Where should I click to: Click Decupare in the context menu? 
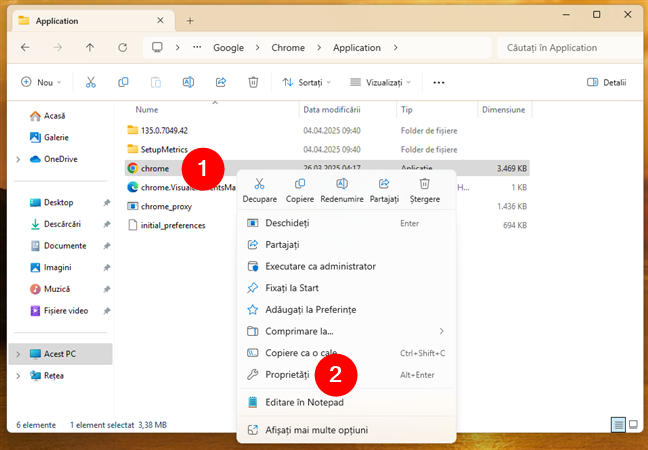(260, 190)
